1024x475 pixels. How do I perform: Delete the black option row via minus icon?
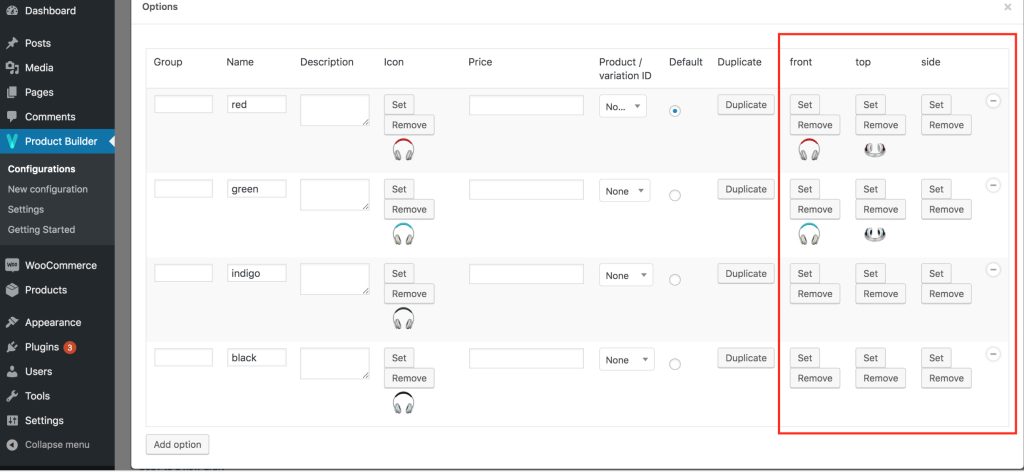tap(993, 354)
